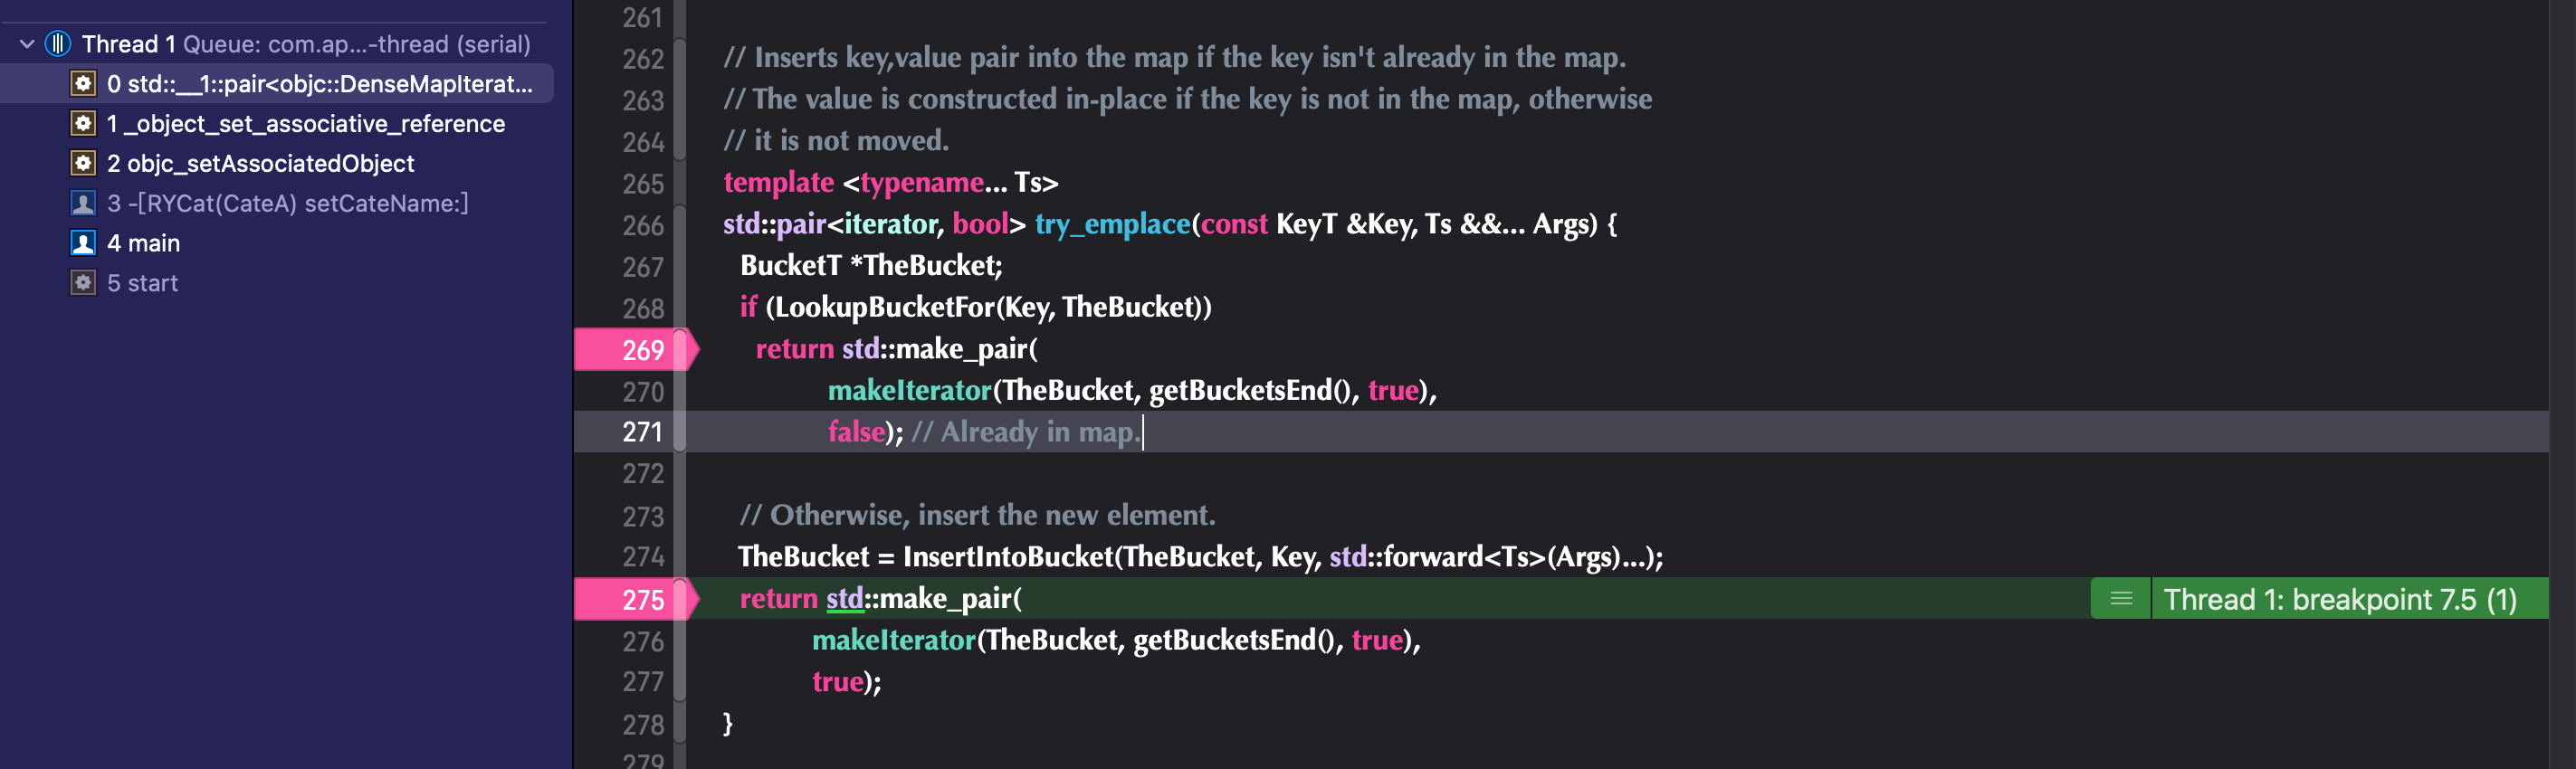
Task: Click gear icon of objc_setAssociatedObject frame
Action: 83,164
